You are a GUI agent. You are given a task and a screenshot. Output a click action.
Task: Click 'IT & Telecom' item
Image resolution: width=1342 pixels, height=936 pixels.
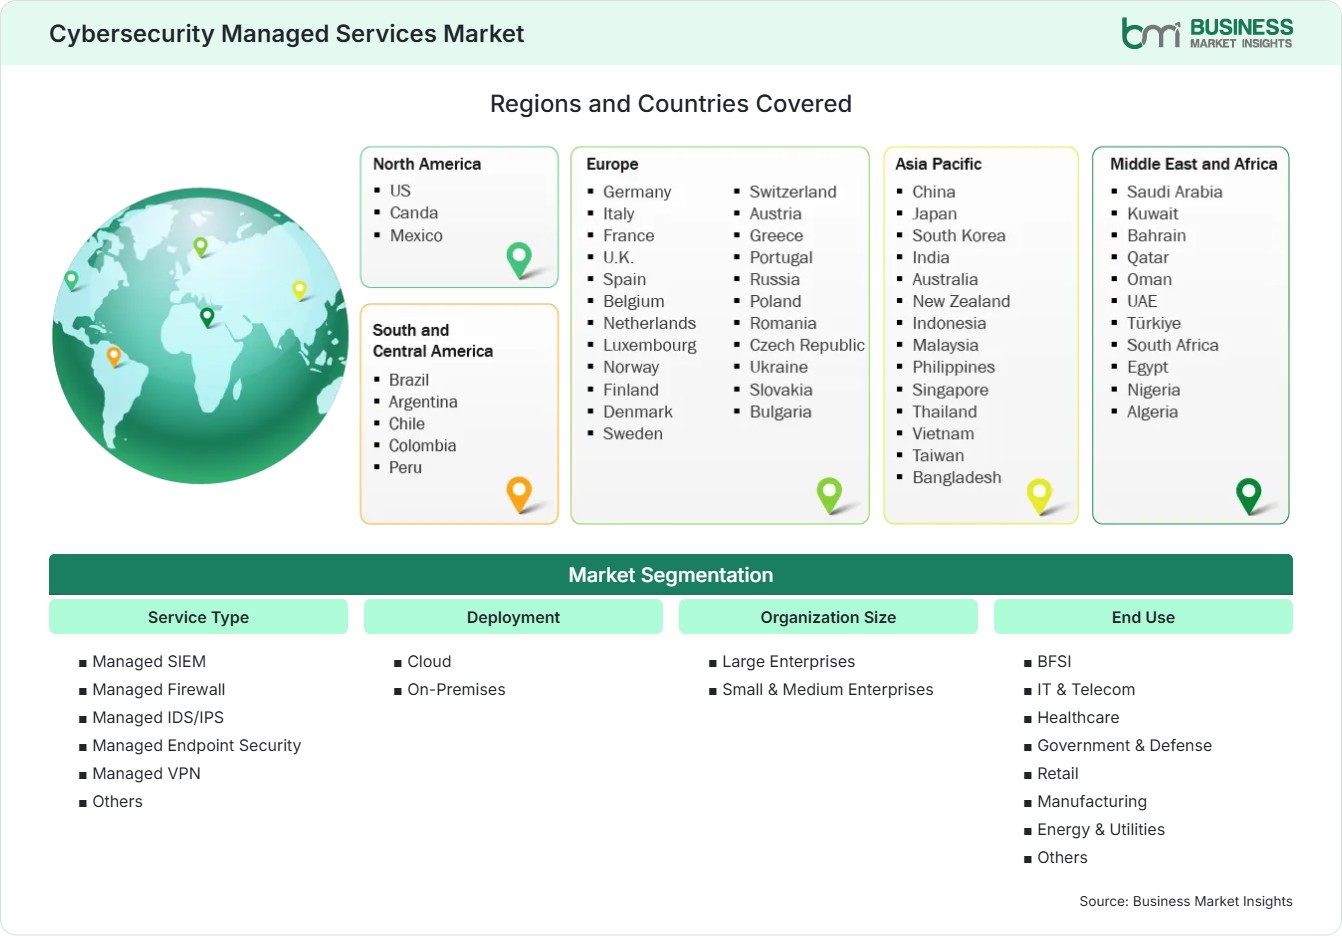point(1086,689)
